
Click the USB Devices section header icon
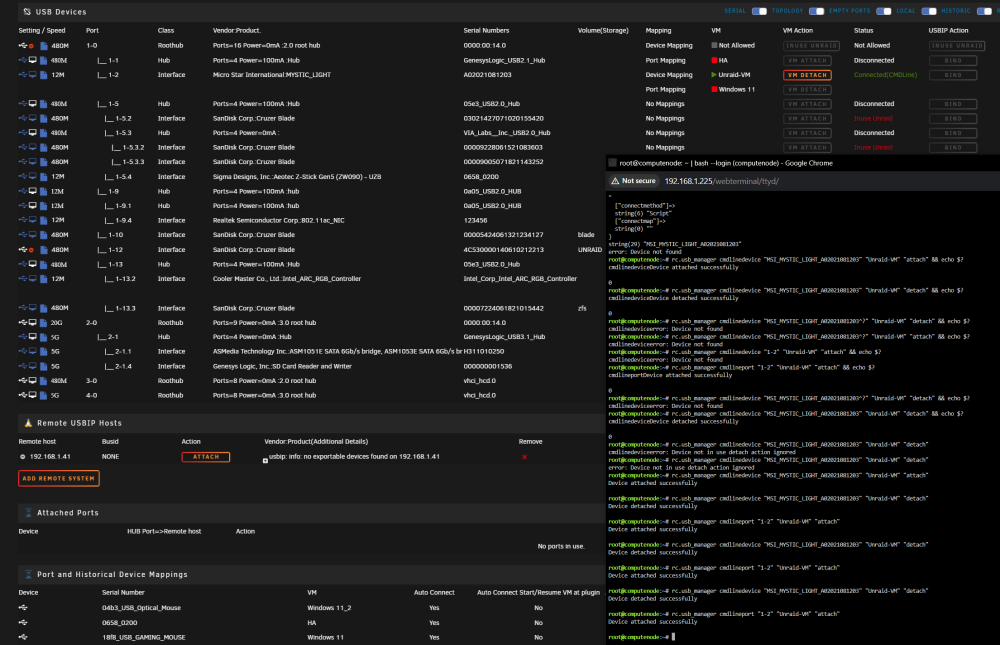pyautogui.click(x=27, y=11)
